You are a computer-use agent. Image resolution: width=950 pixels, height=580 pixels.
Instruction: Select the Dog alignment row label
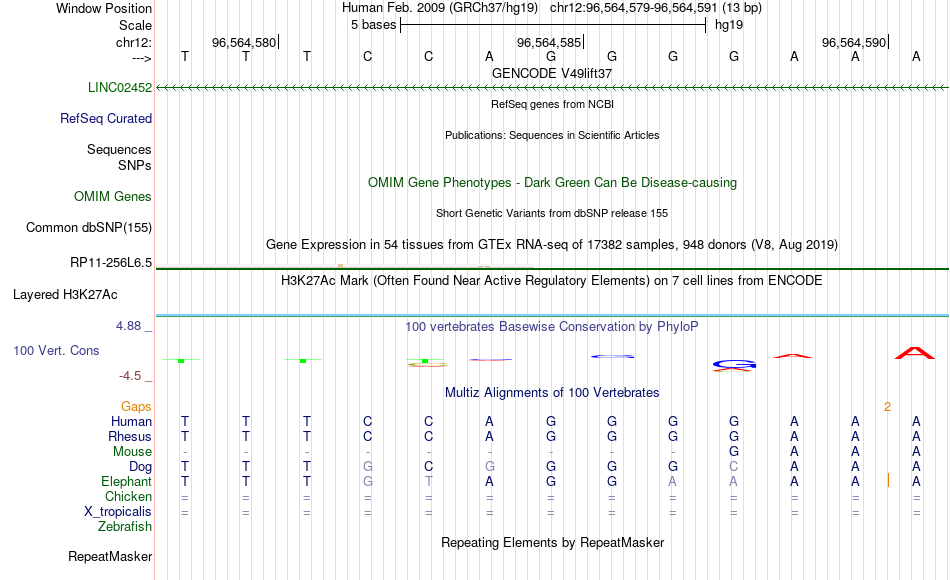(x=141, y=467)
